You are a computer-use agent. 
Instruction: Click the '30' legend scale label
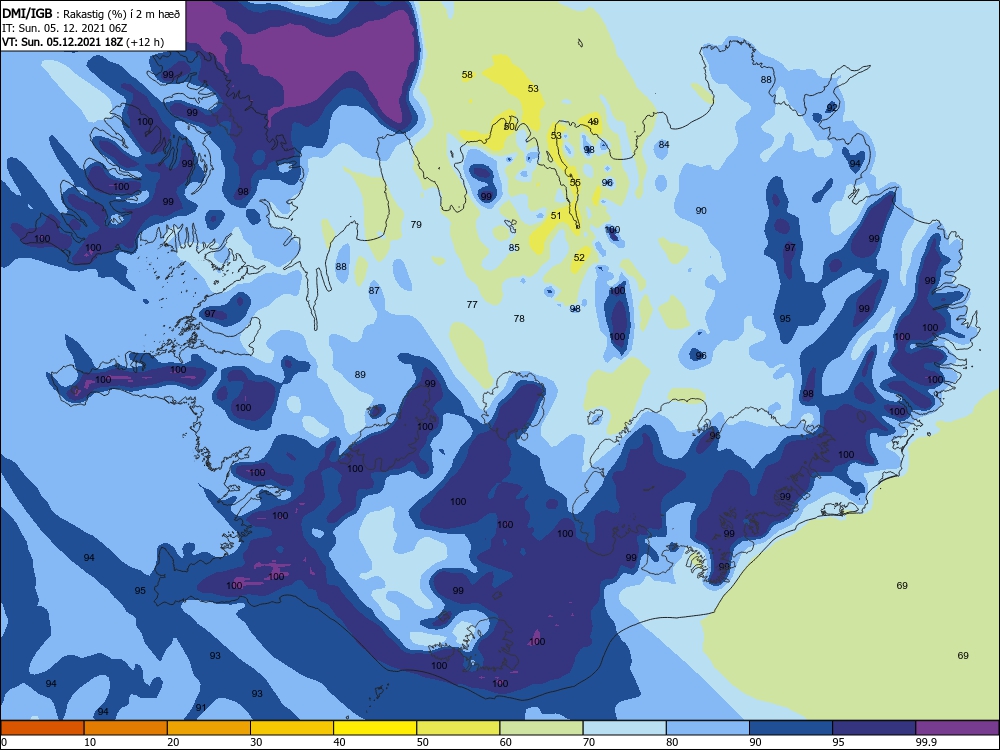pos(256,742)
